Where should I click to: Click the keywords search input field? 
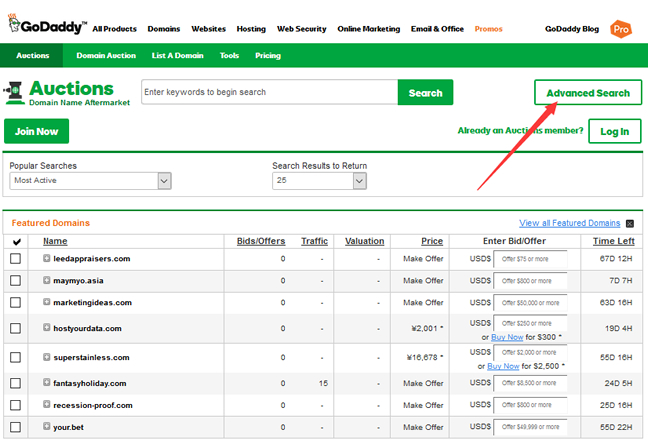(x=269, y=92)
